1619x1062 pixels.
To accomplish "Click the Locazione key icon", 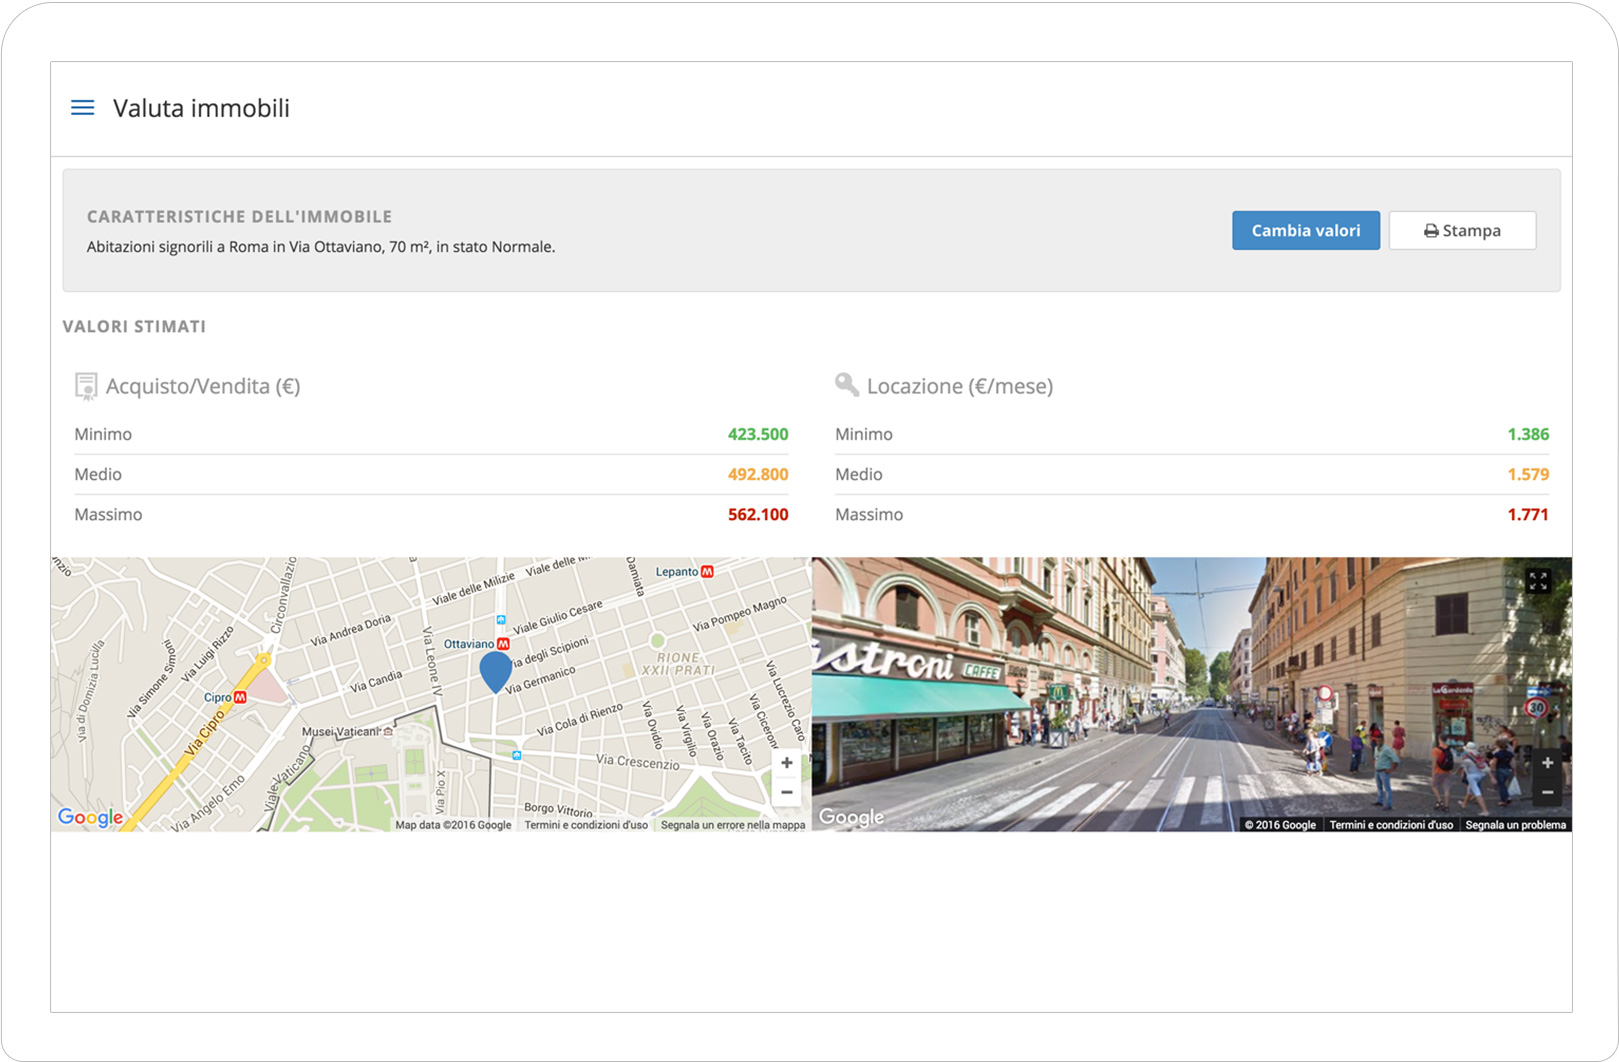I will [x=847, y=385].
